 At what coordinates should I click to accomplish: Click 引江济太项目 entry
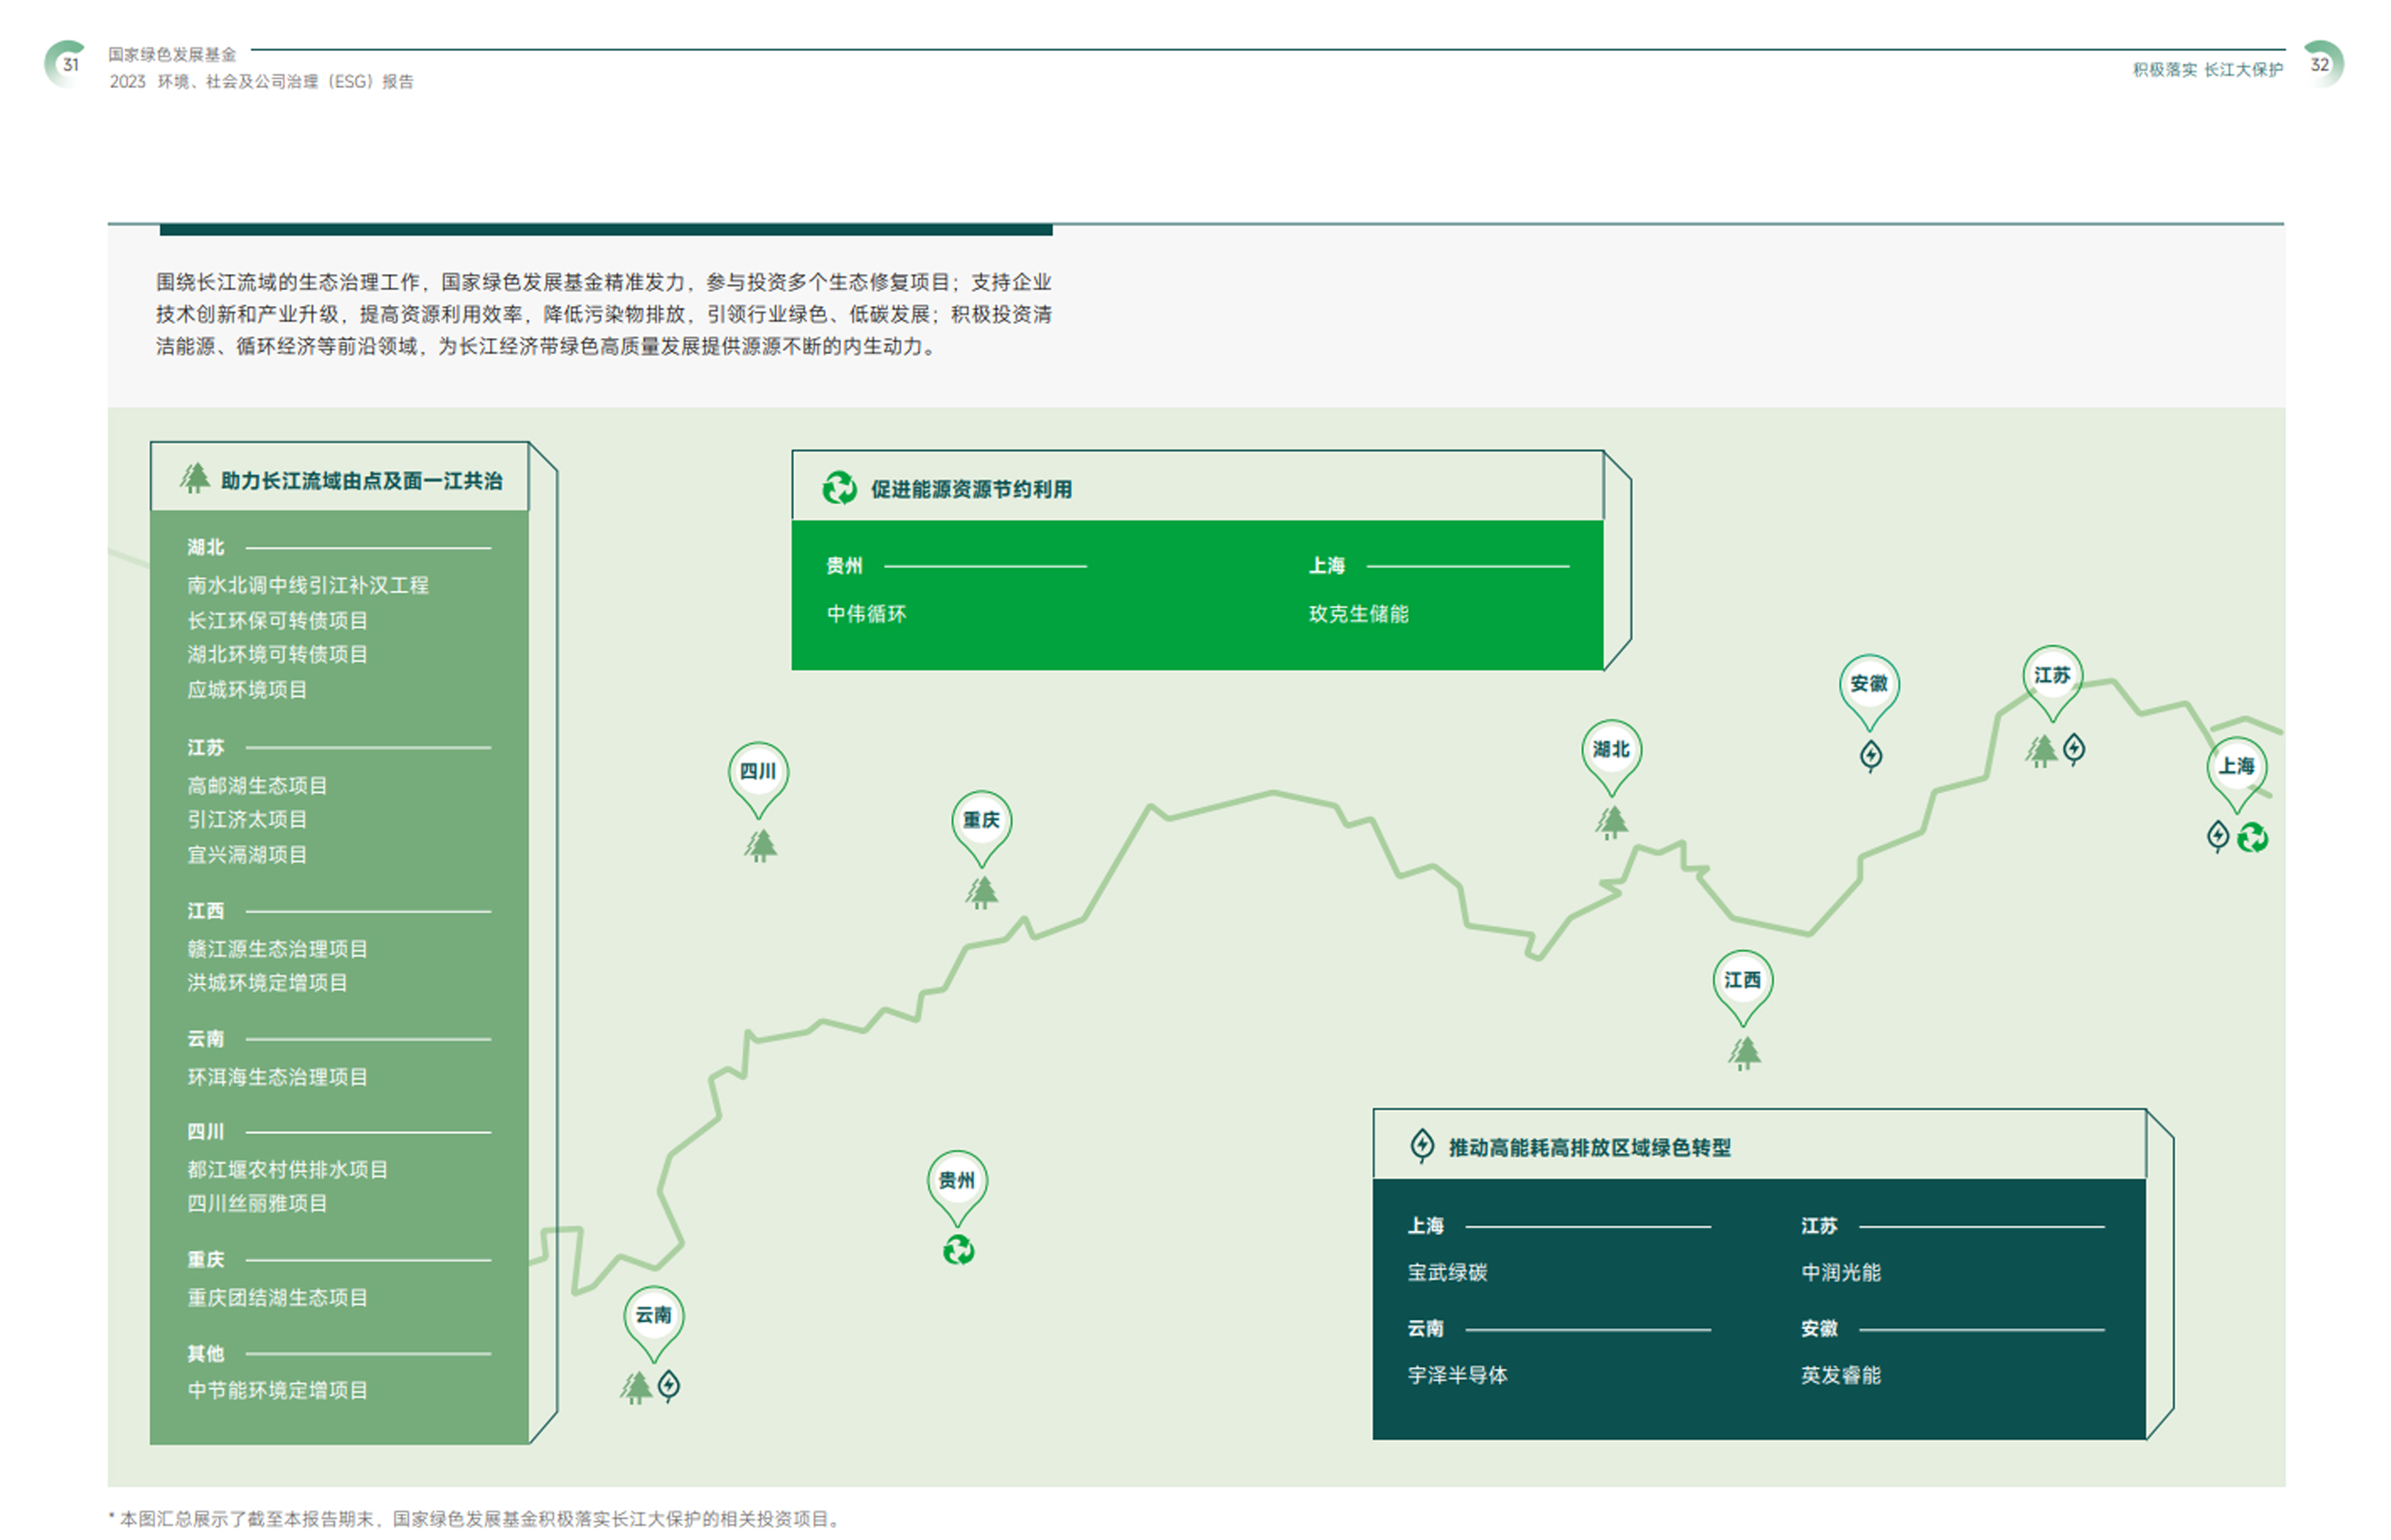tap(247, 819)
